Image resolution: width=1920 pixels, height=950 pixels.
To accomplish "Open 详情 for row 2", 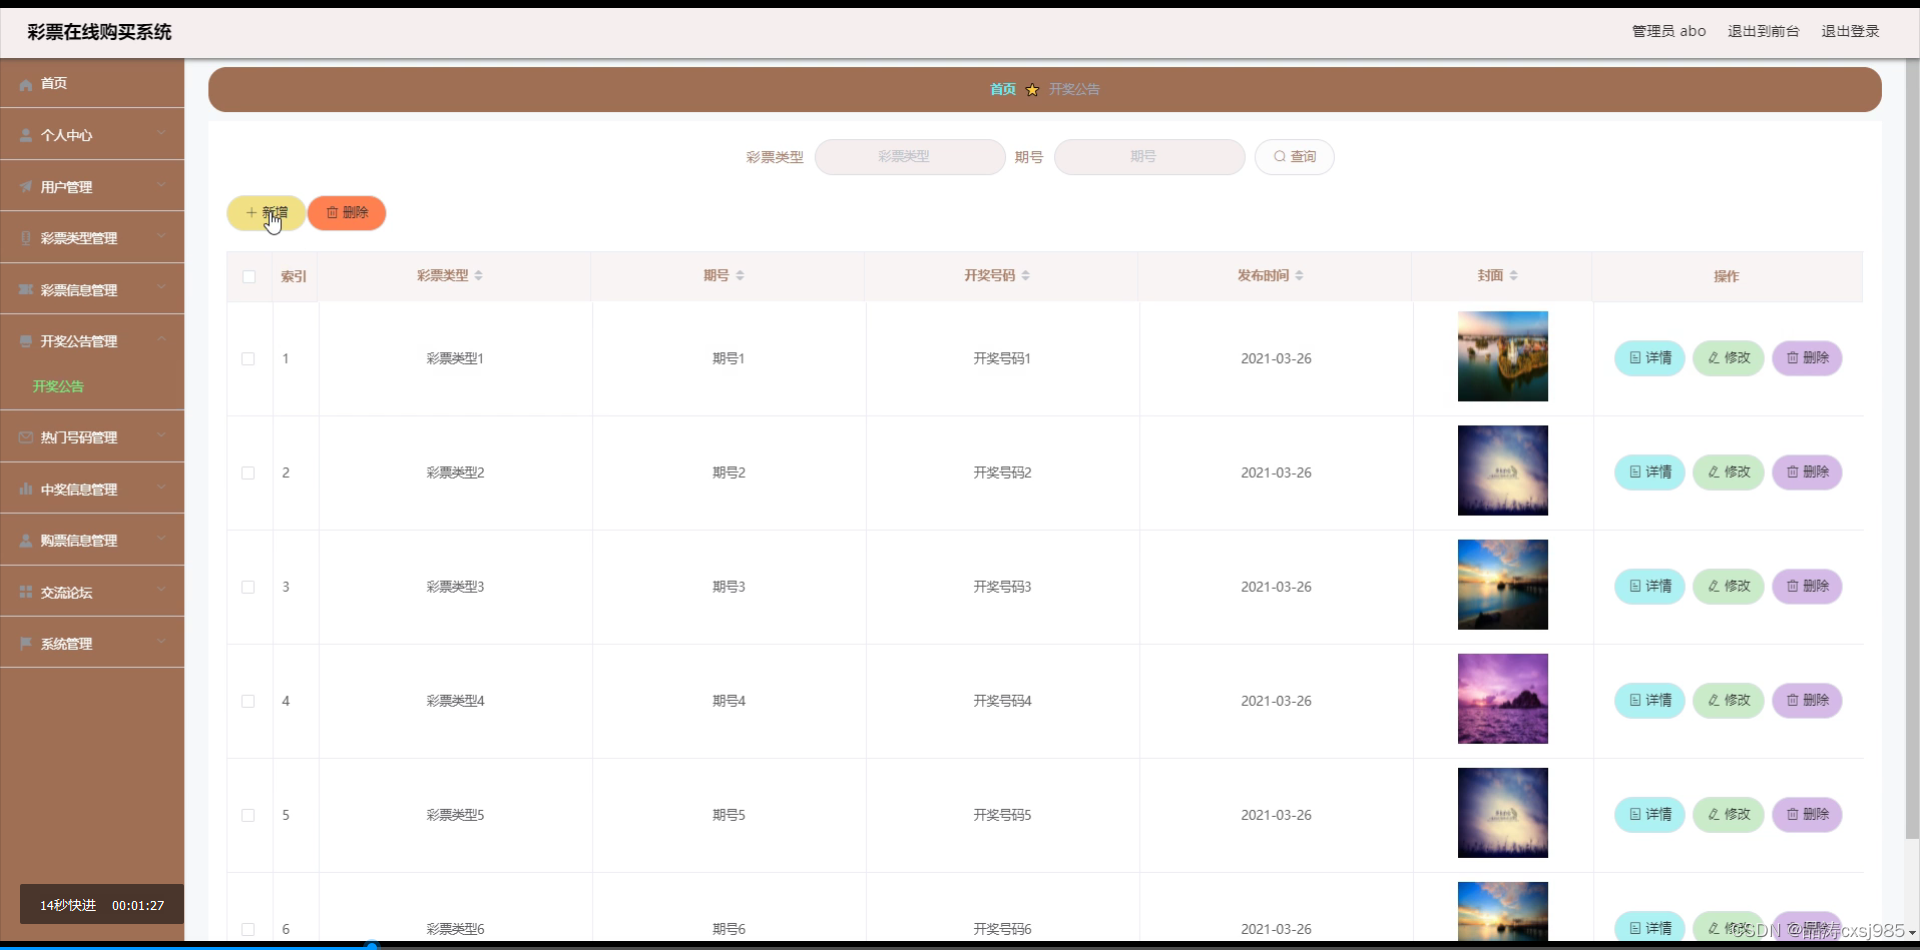I will [x=1650, y=472].
